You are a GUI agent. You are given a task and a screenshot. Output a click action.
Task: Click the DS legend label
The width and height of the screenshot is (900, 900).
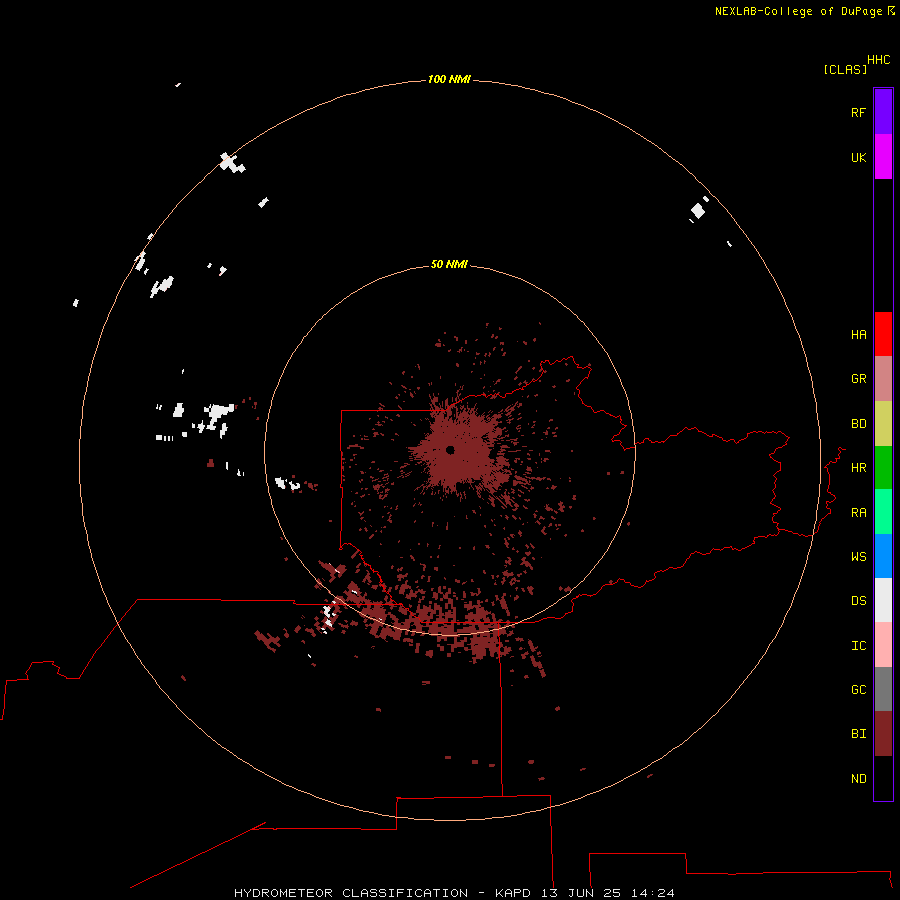click(x=859, y=601)
